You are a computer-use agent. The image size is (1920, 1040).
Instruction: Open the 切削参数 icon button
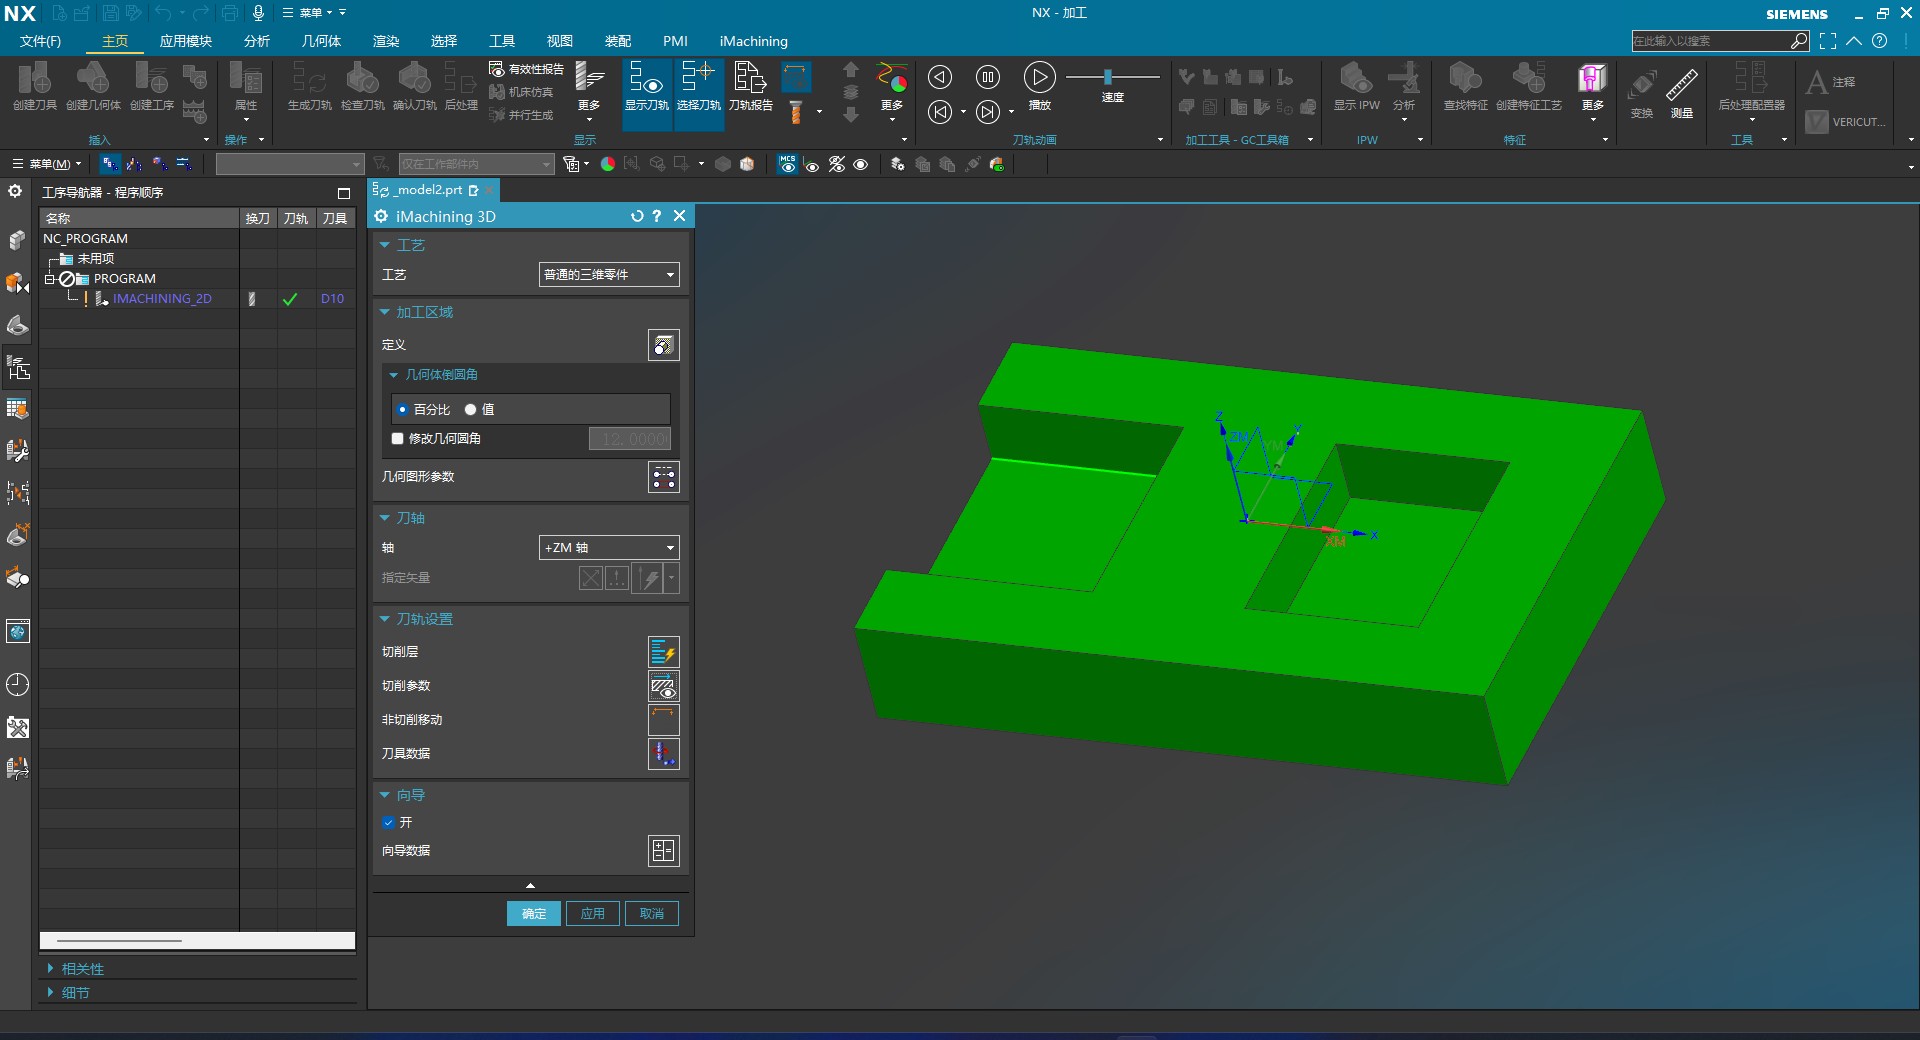(663, 686)
